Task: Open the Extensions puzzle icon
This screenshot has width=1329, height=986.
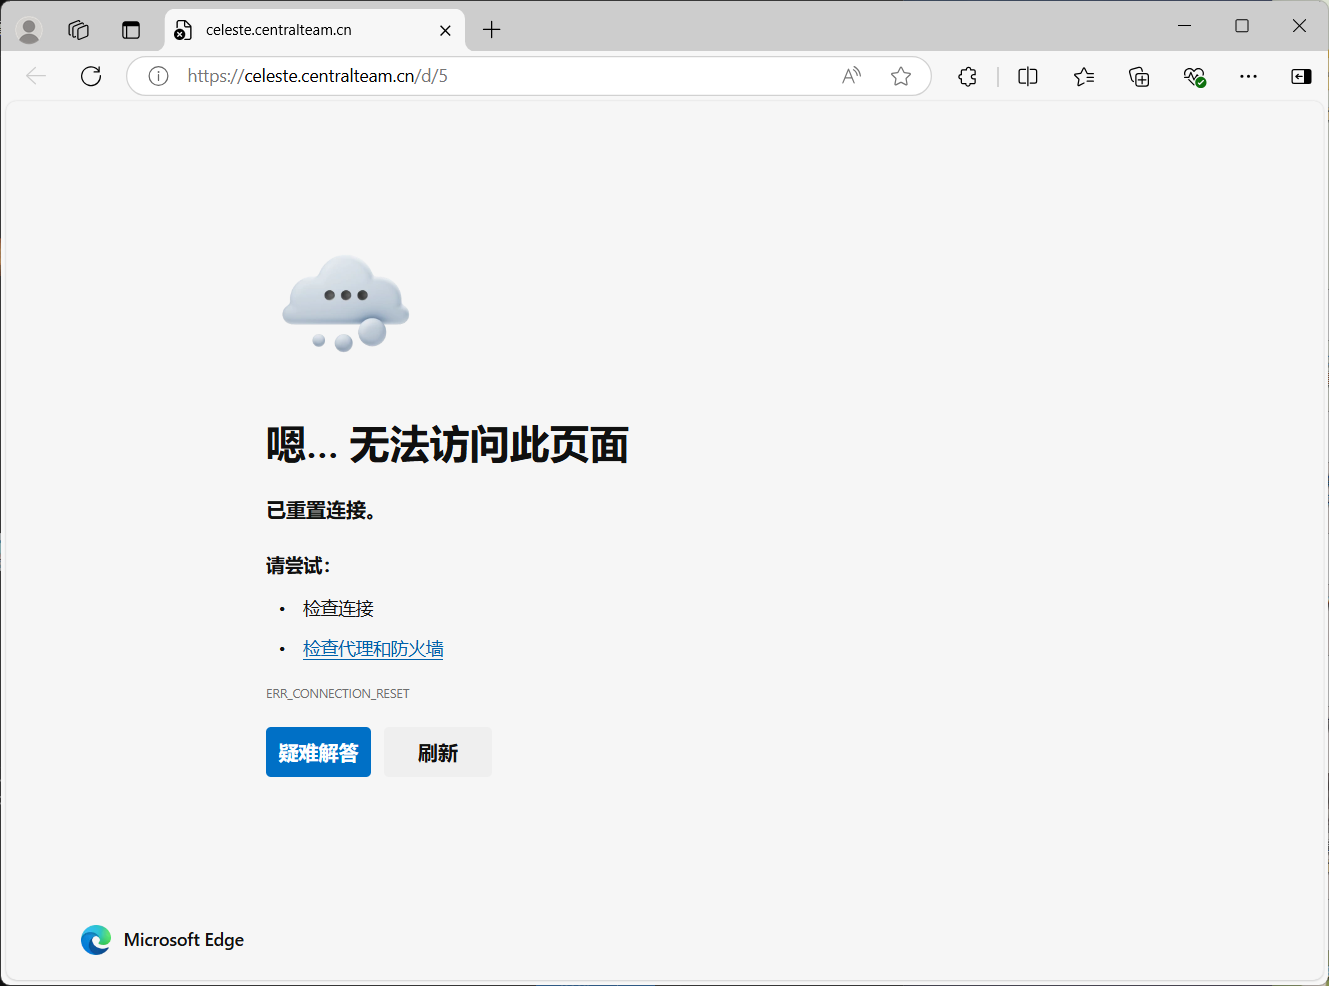Action: 967,76
